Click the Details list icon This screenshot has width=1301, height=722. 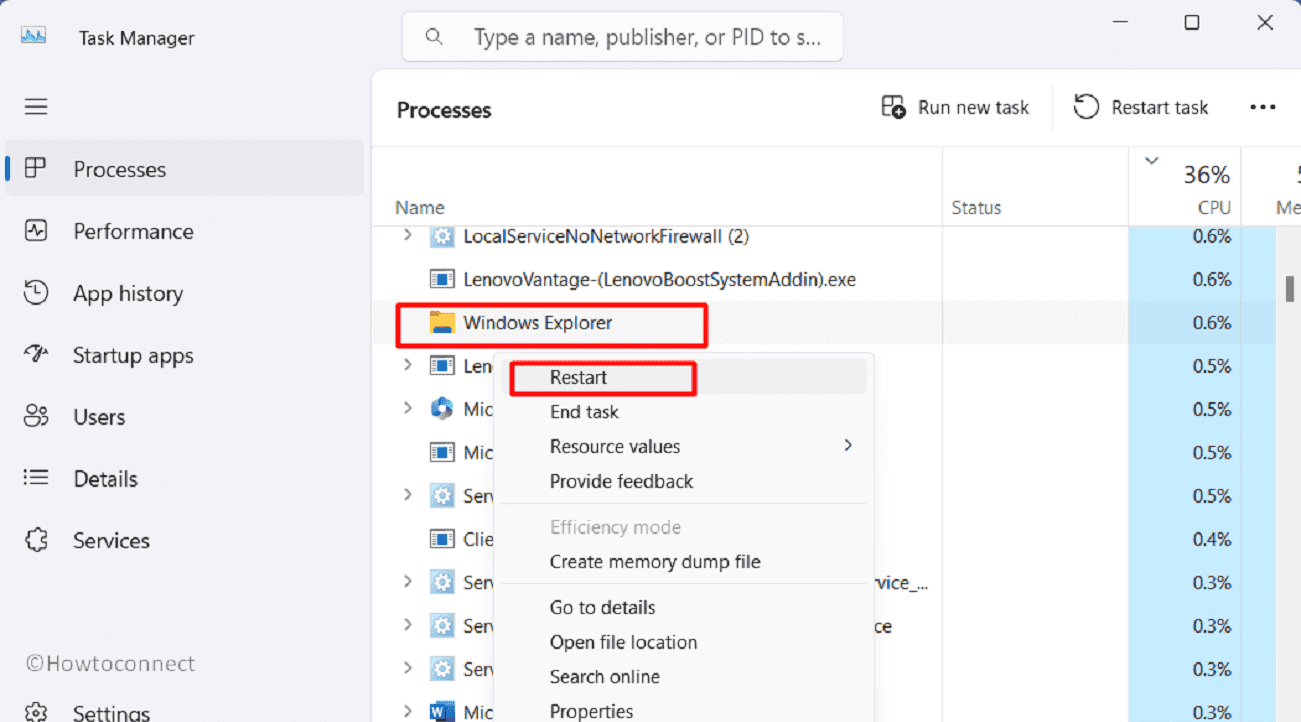36,478
